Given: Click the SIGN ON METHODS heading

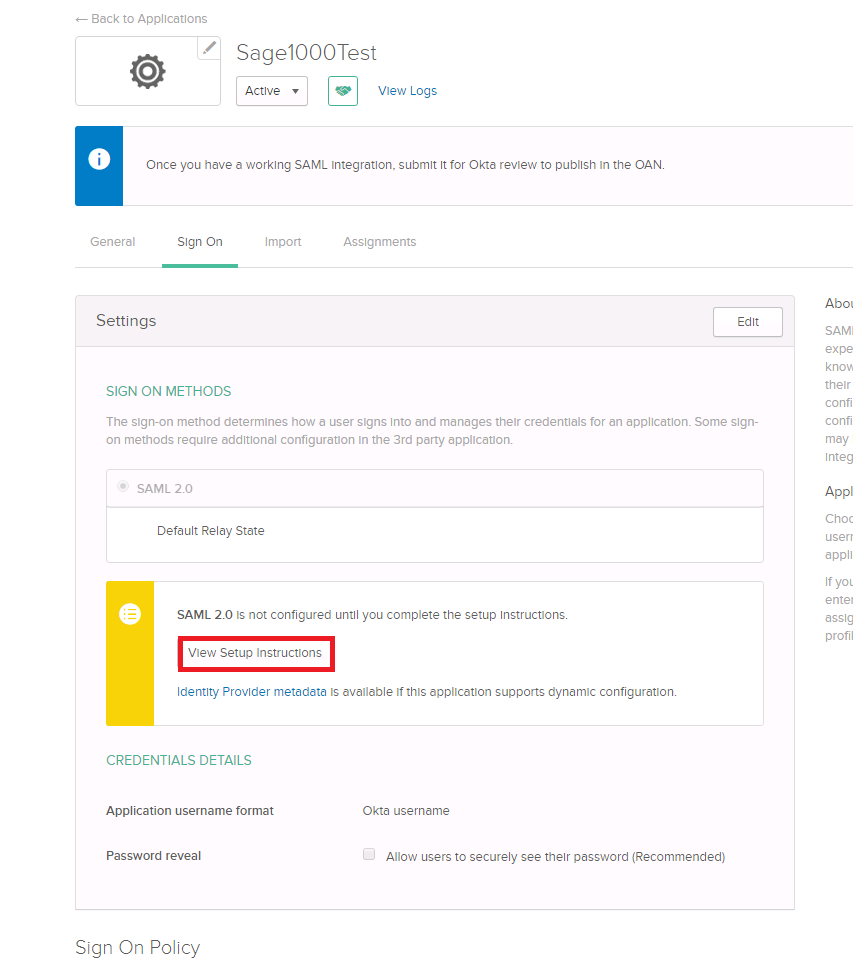Looking at the screenshot, I should point(168,391).
